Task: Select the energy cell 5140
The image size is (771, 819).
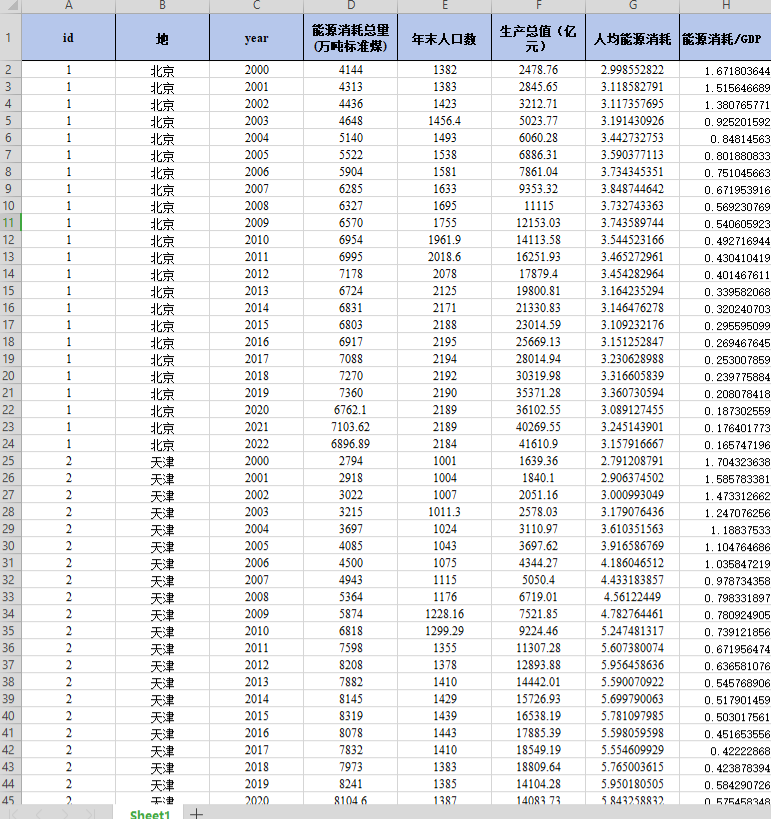Action: (351, 138)
